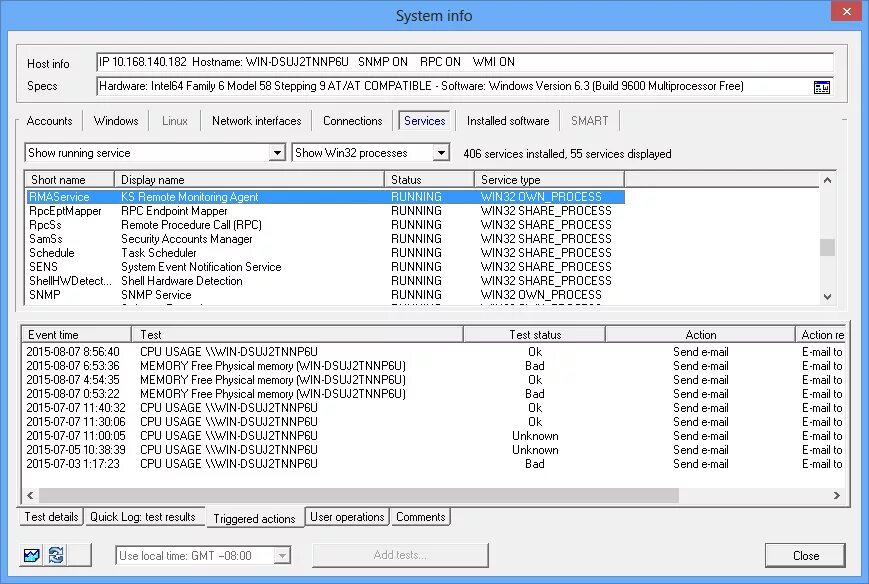Select event 2015-07-07 11:30:06
Screen dimensions: 869x584
click(434, 422)
